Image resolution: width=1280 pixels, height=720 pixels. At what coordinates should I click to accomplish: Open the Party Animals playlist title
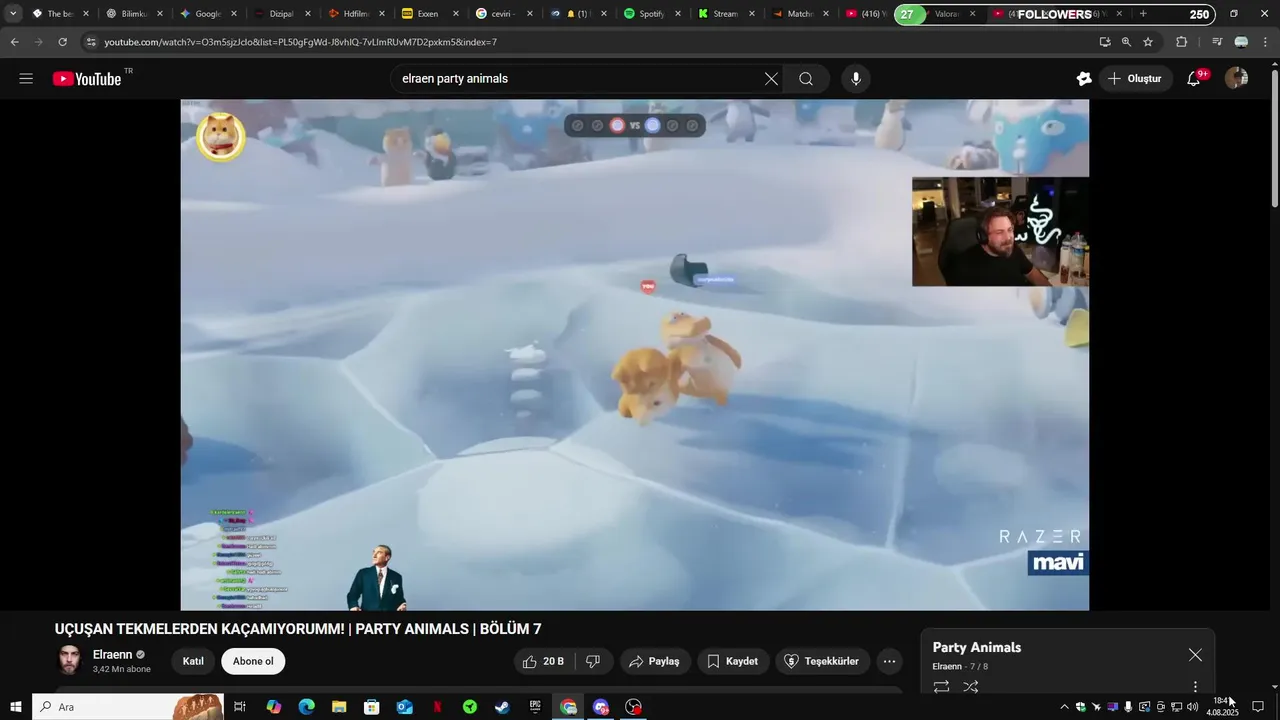pos(977,648)
